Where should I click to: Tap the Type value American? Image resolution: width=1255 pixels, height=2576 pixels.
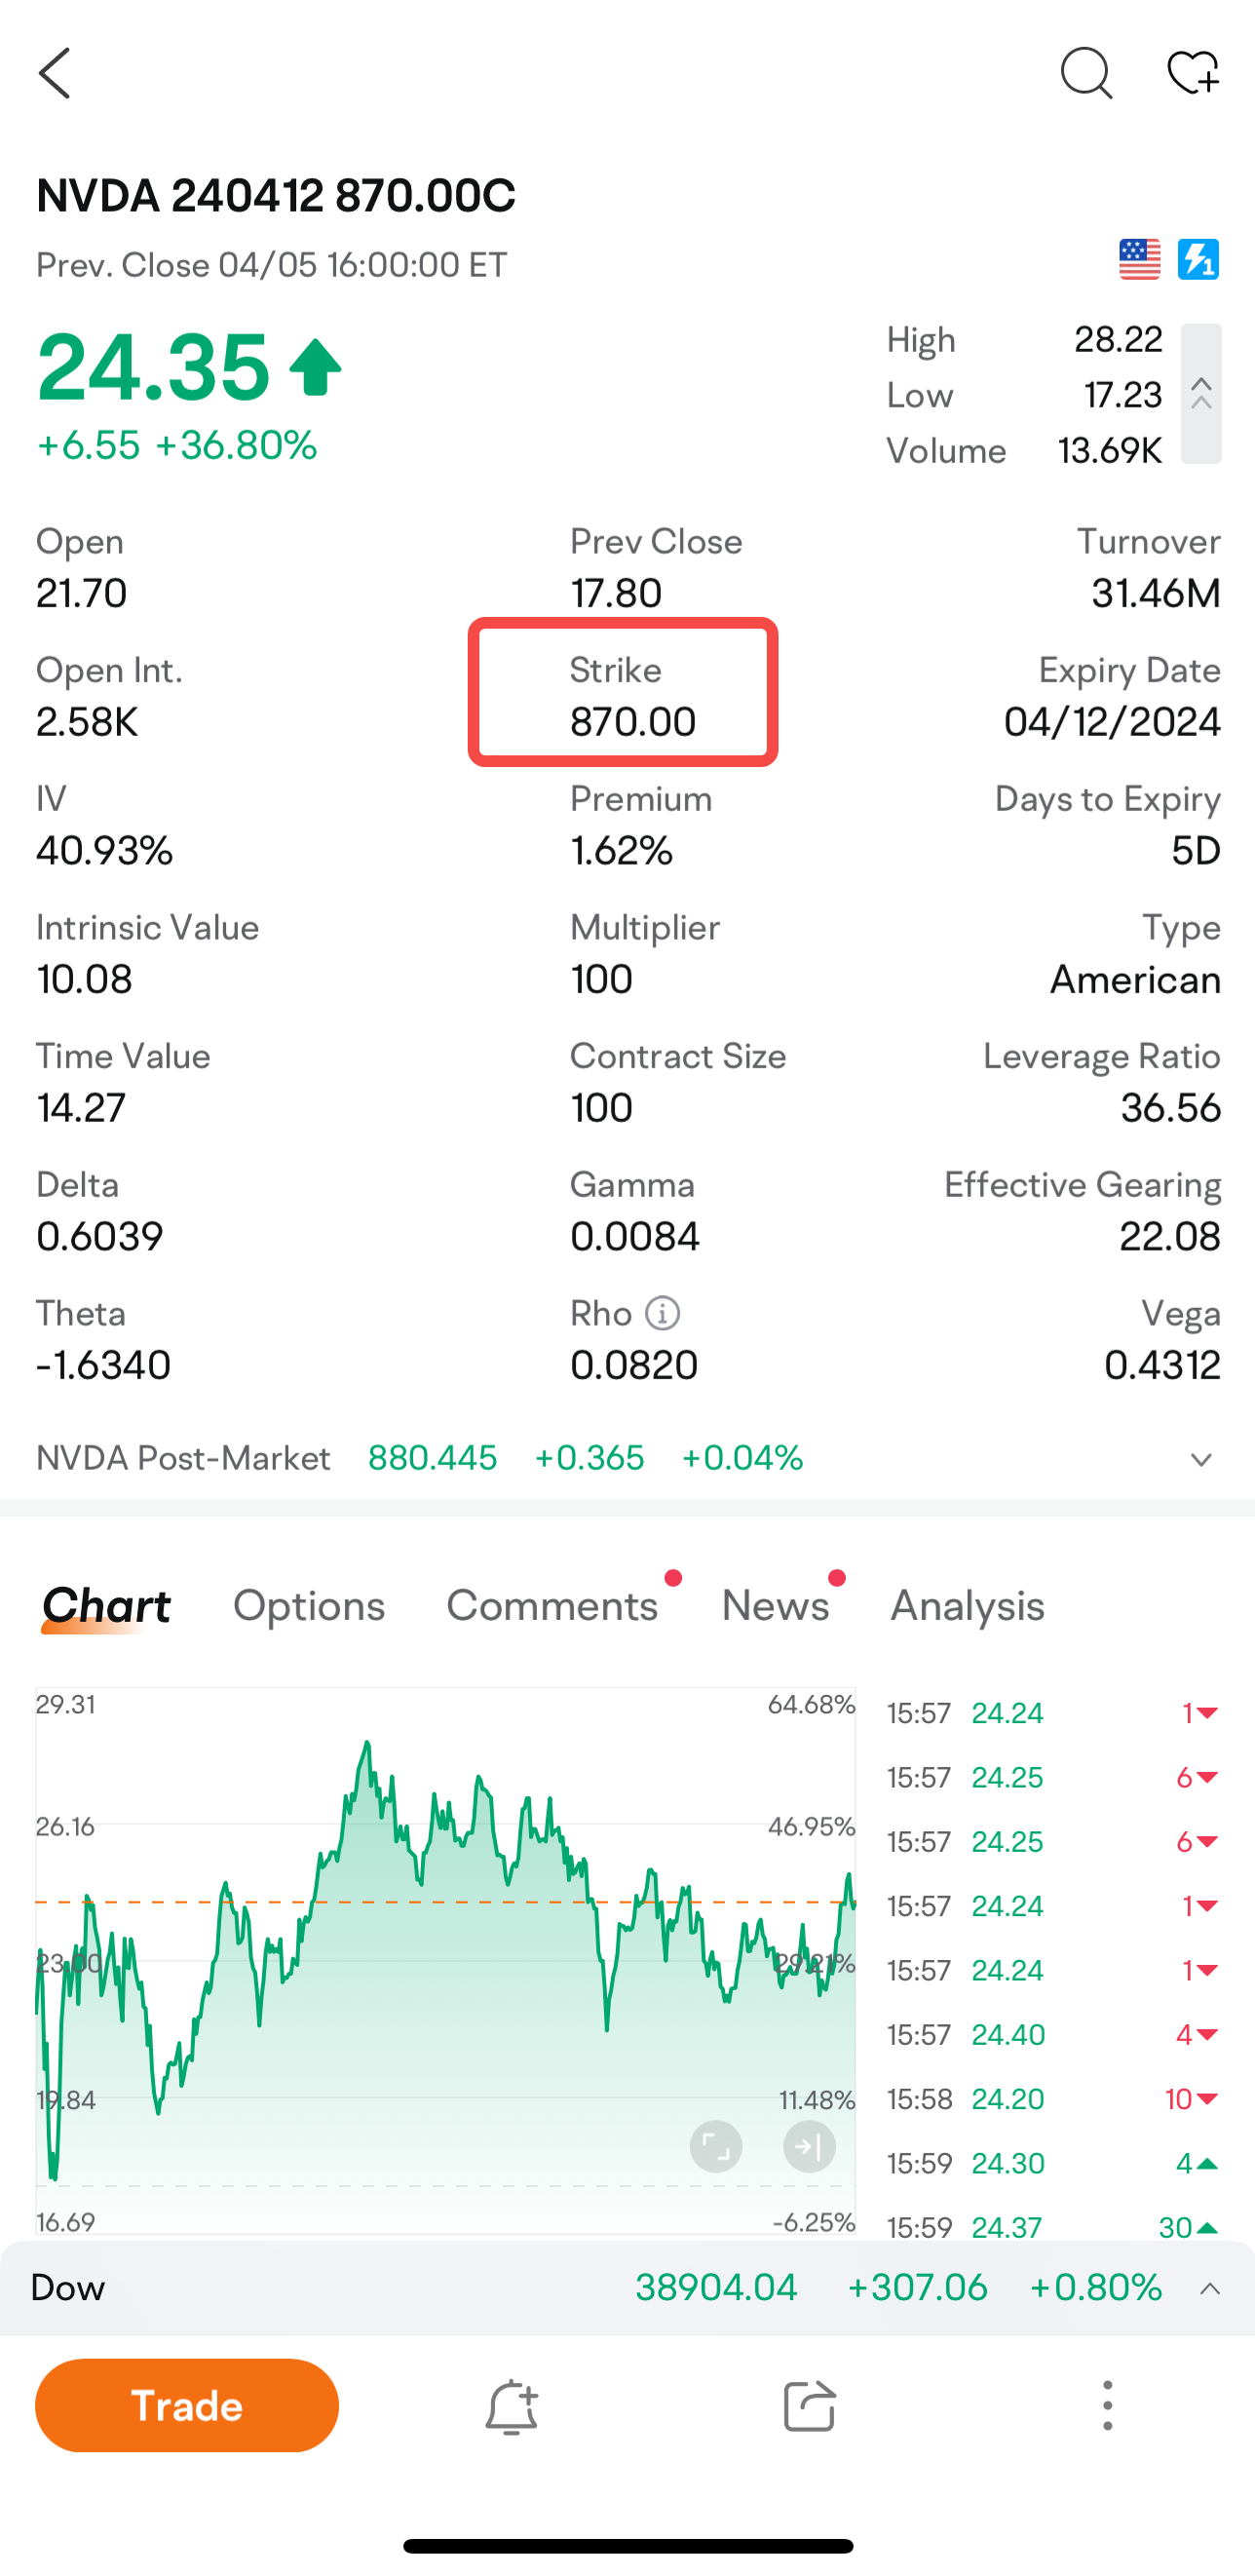click(1135, 979)
